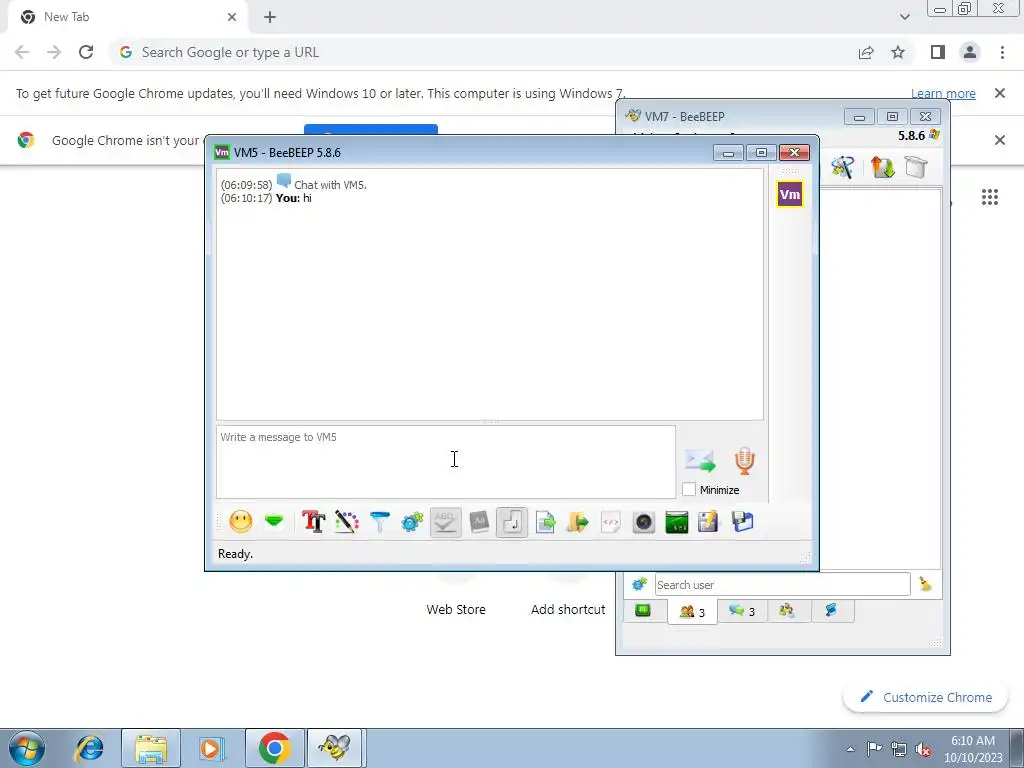Open the chats tab showing 3 in VM7
The height and width of the screenshot is (768, 1024).
coord(742,611)
